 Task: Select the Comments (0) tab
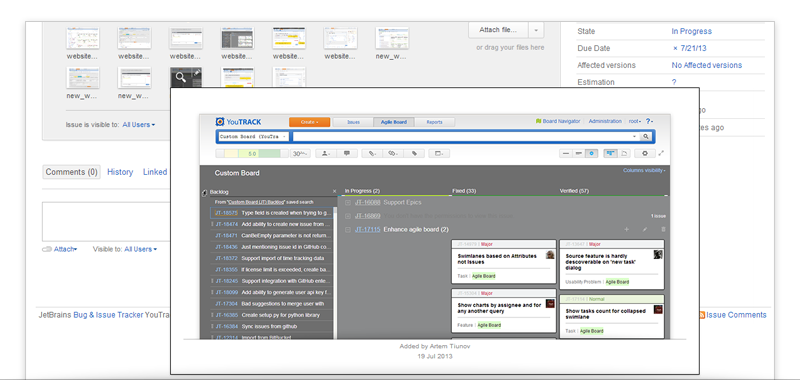coord(71,172)
